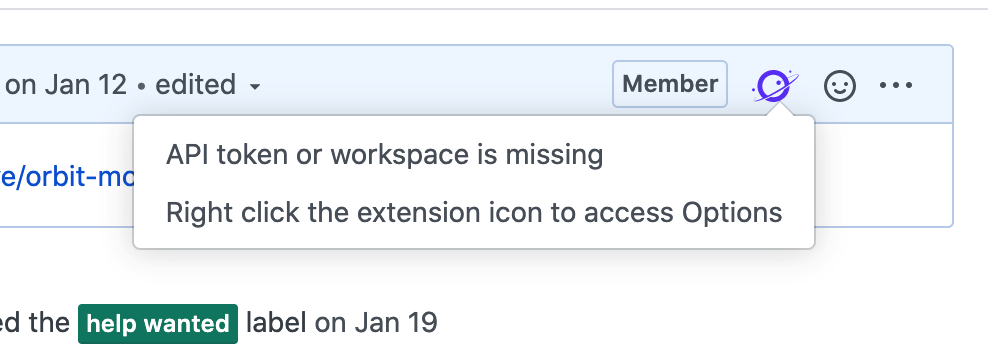Image resolution: width=988 pixels, height=364 pixels.
Task: Click 'Right click the extension icon' hint line
Action: click(x=474, y=213)
